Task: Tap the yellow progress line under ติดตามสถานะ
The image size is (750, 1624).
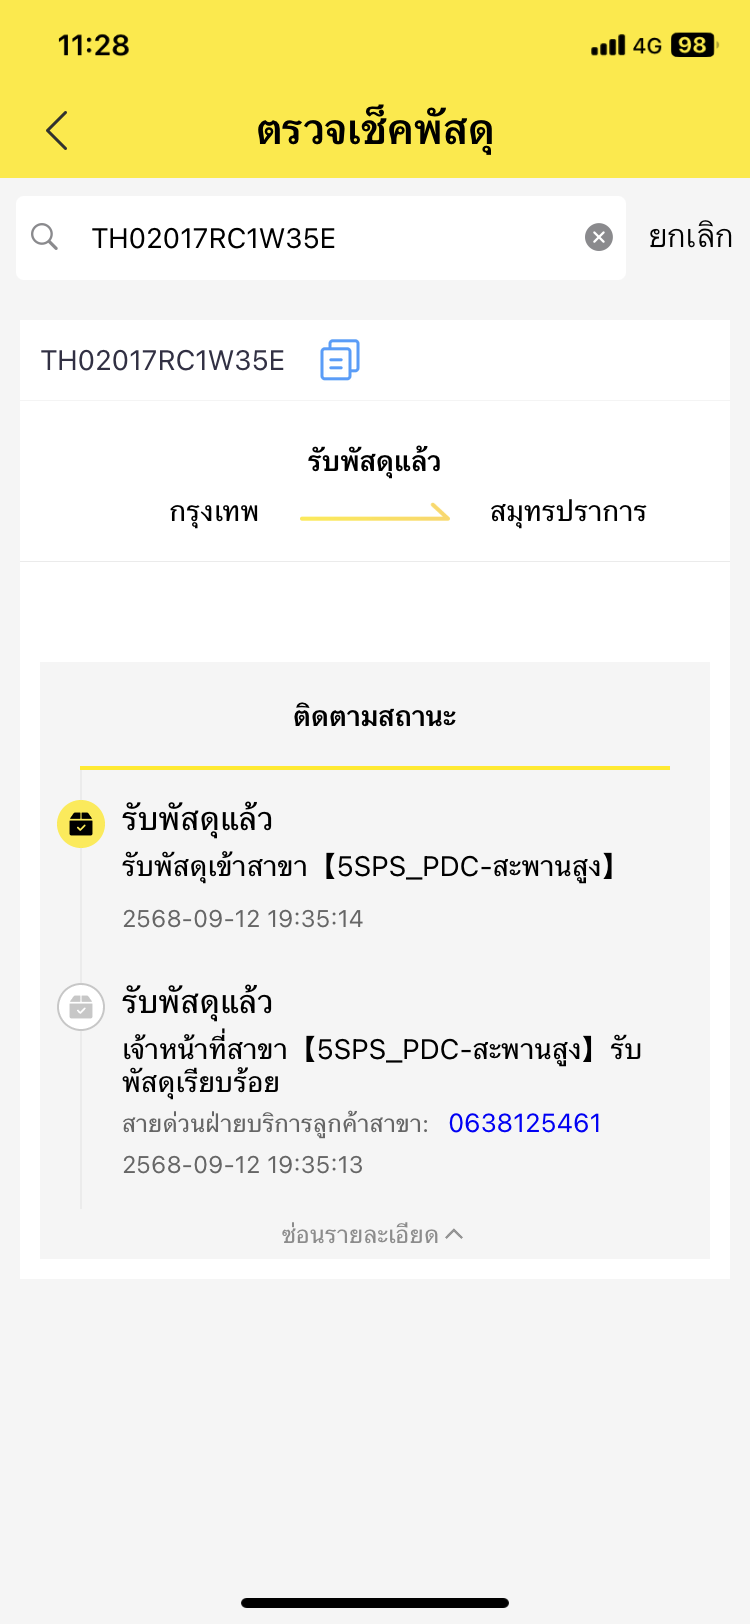Action: pos(375,768)
